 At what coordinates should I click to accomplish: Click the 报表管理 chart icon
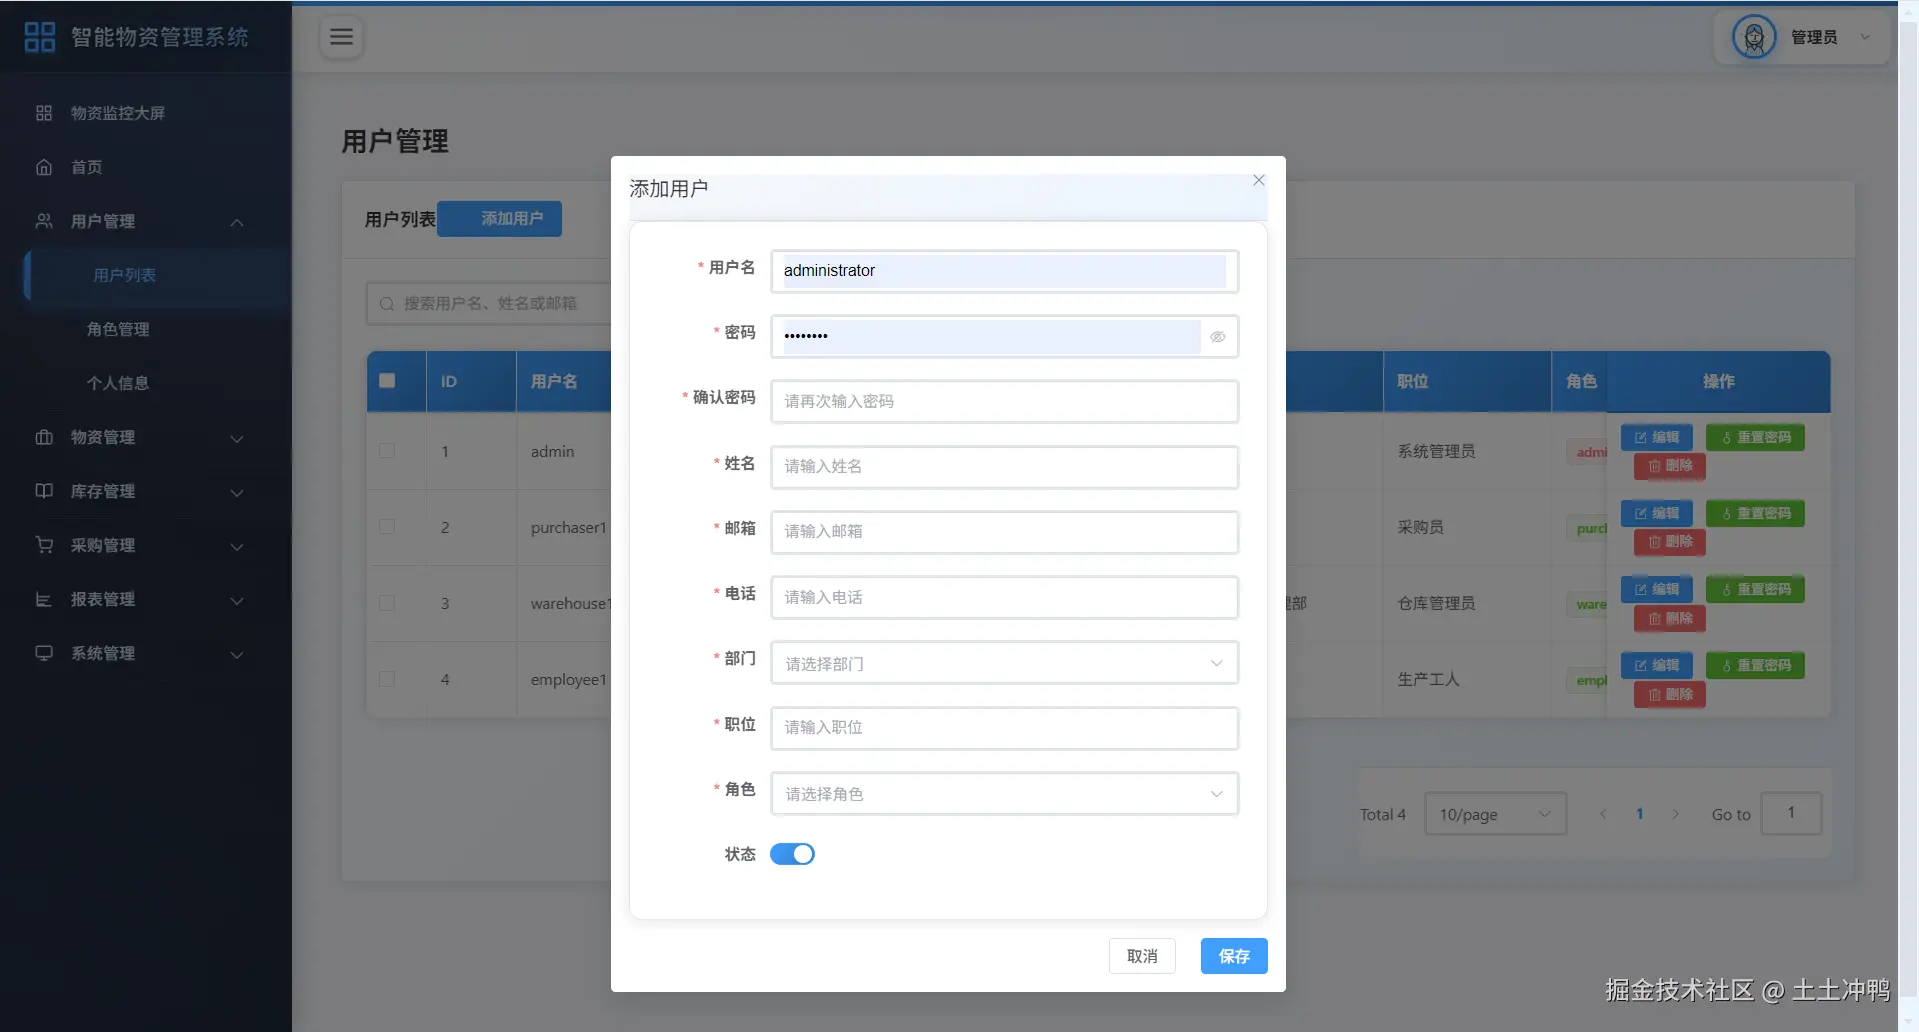tap(44, 599)
